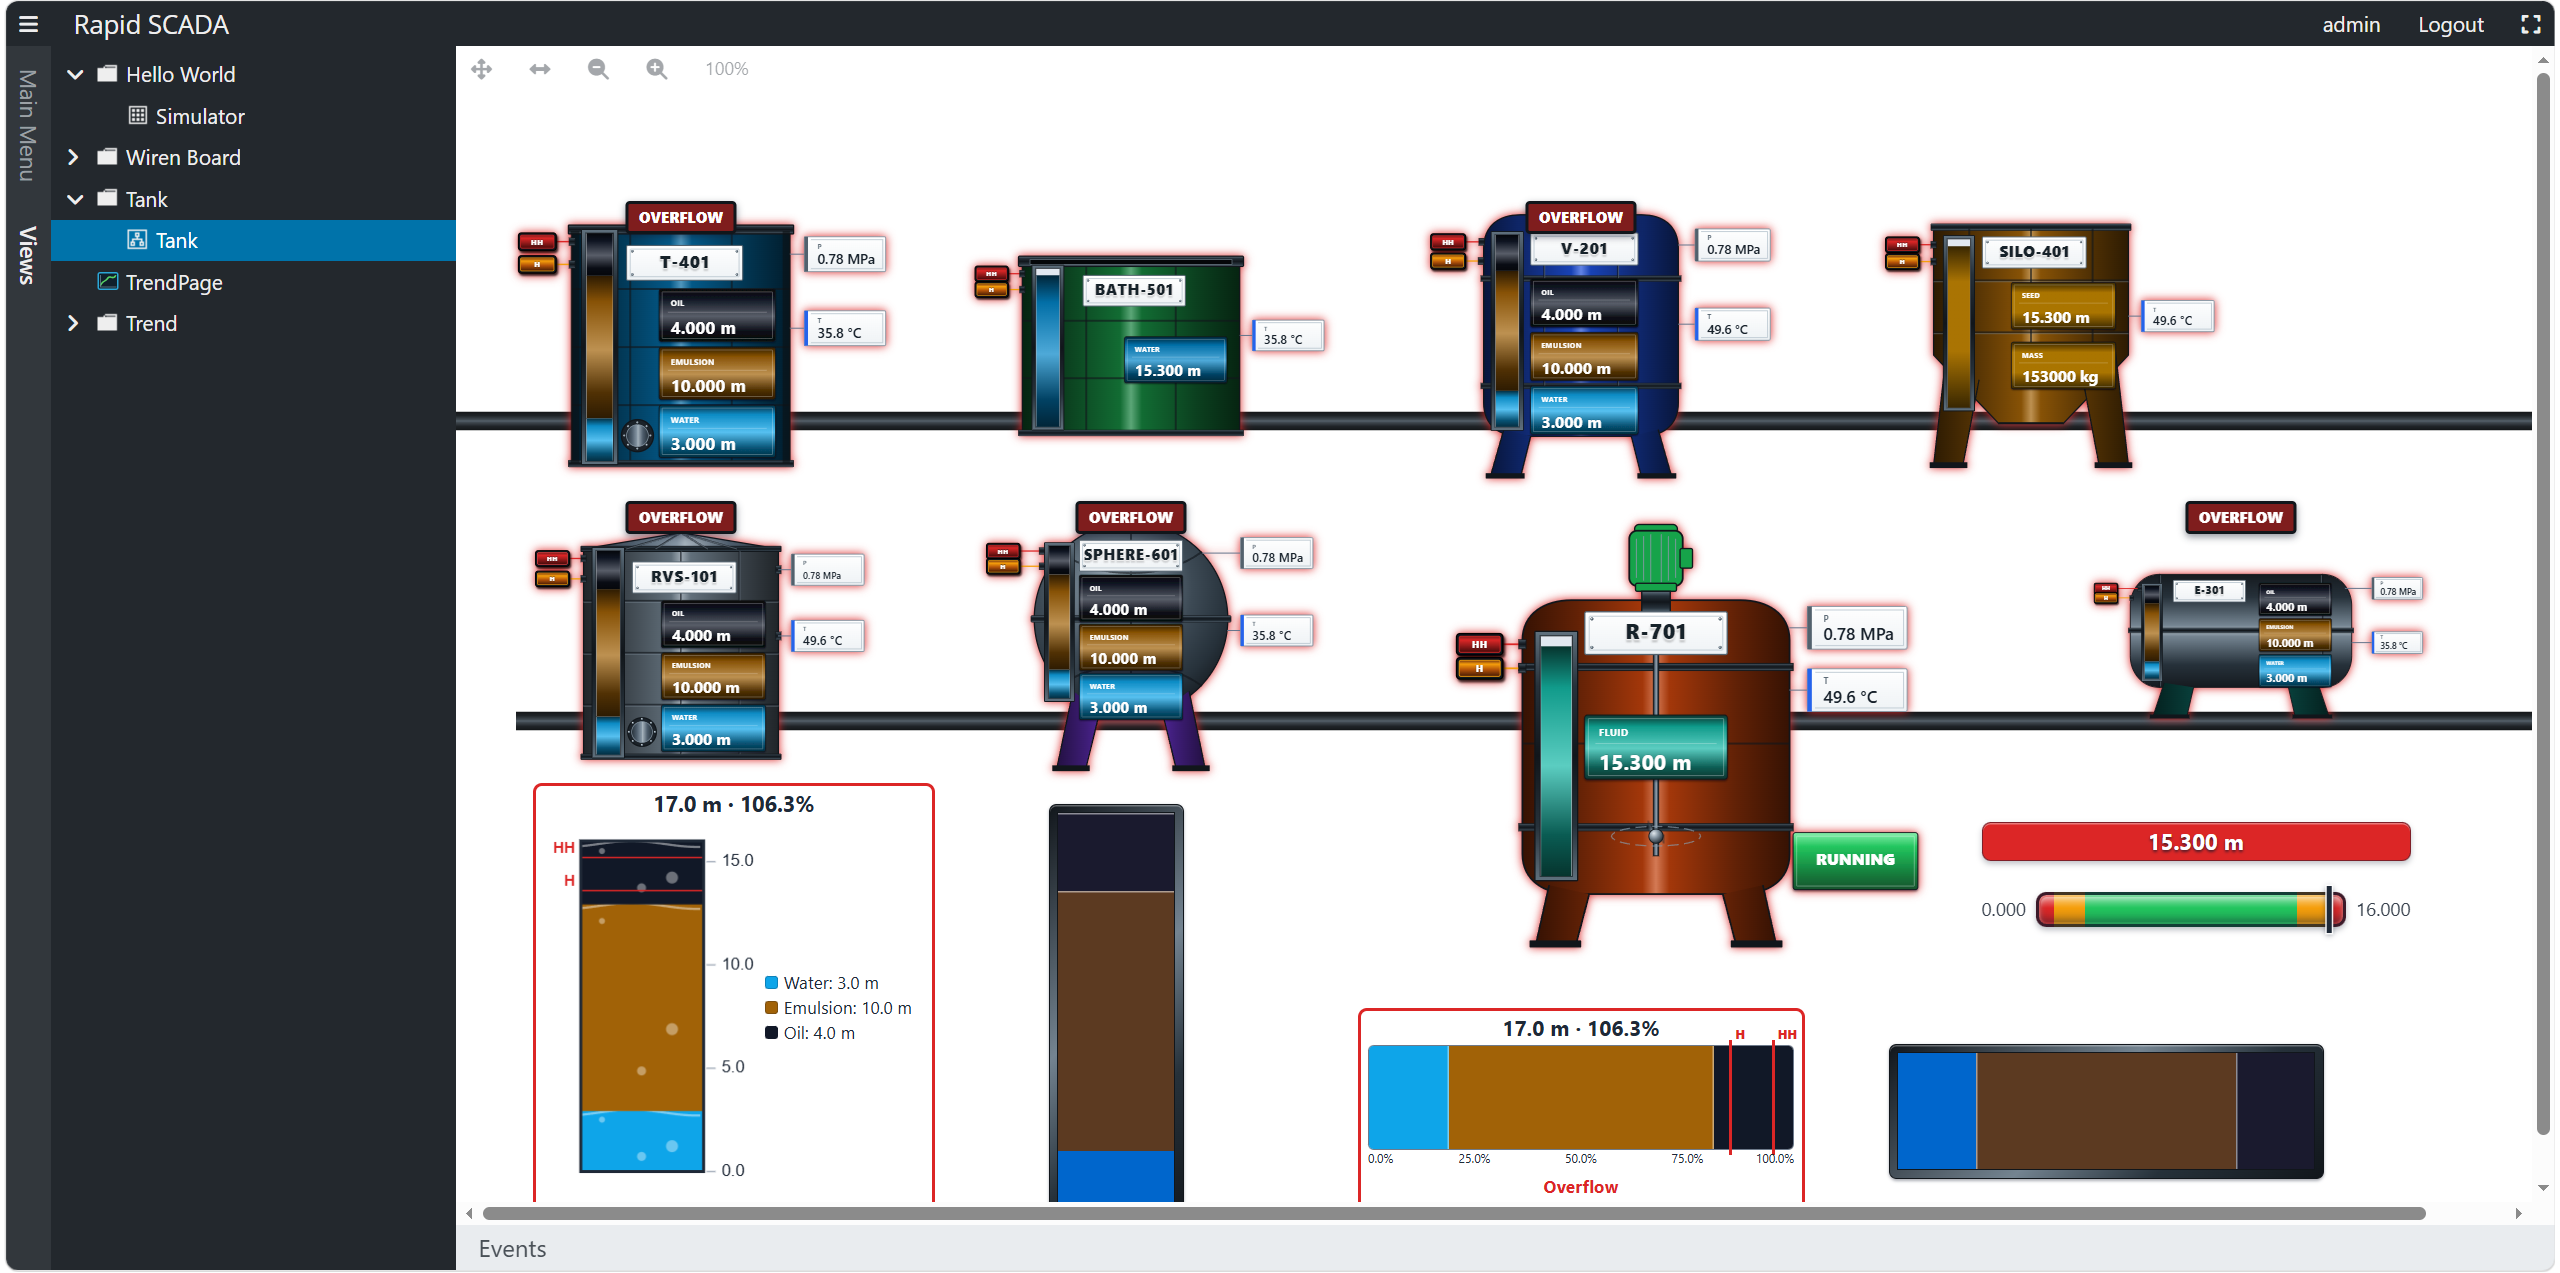Zoom in on the scheme
The height and width of the screenshot is (1273, 2560).
[x=657, y=69]
